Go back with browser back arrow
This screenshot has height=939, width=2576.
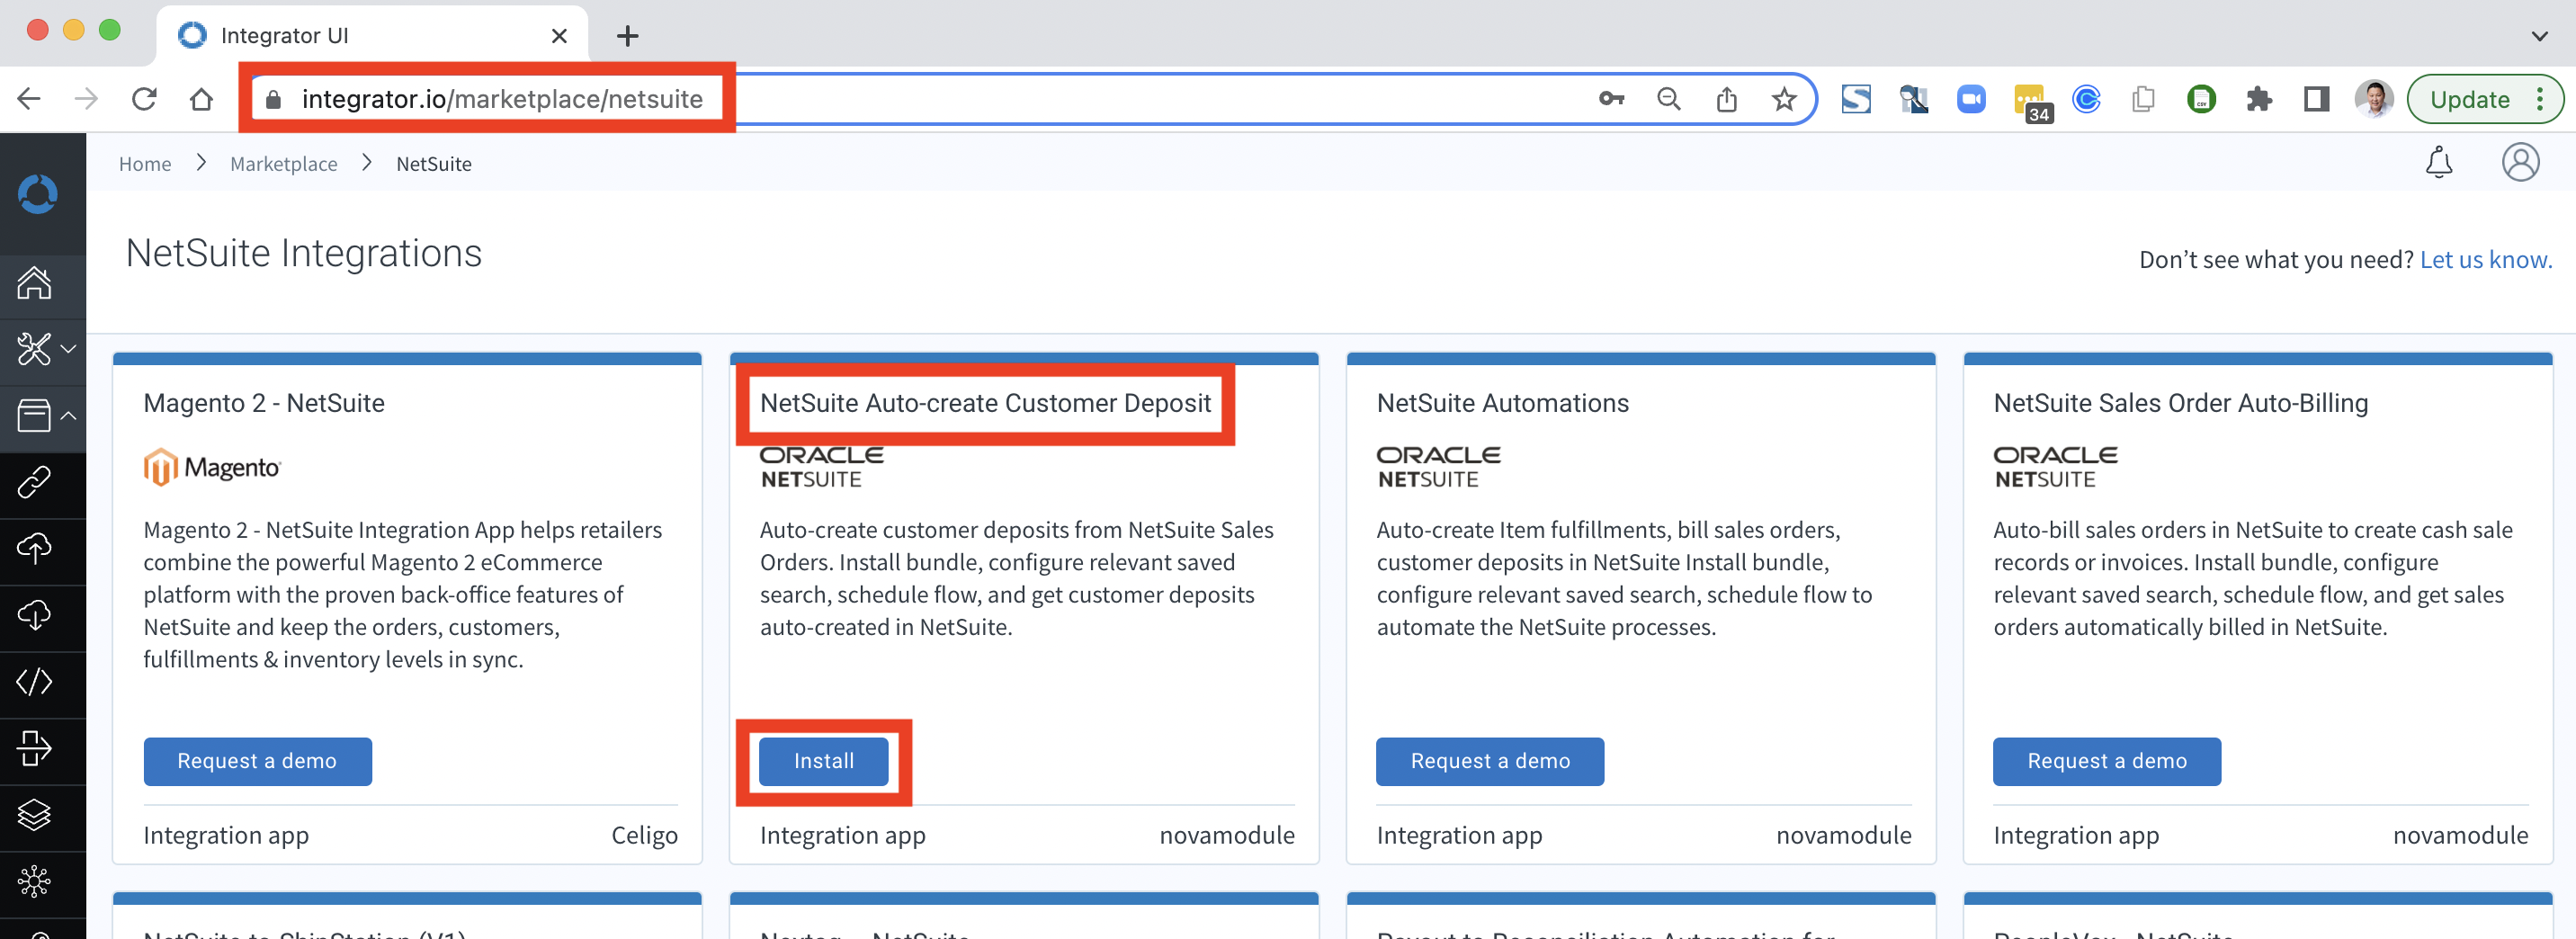29,99
